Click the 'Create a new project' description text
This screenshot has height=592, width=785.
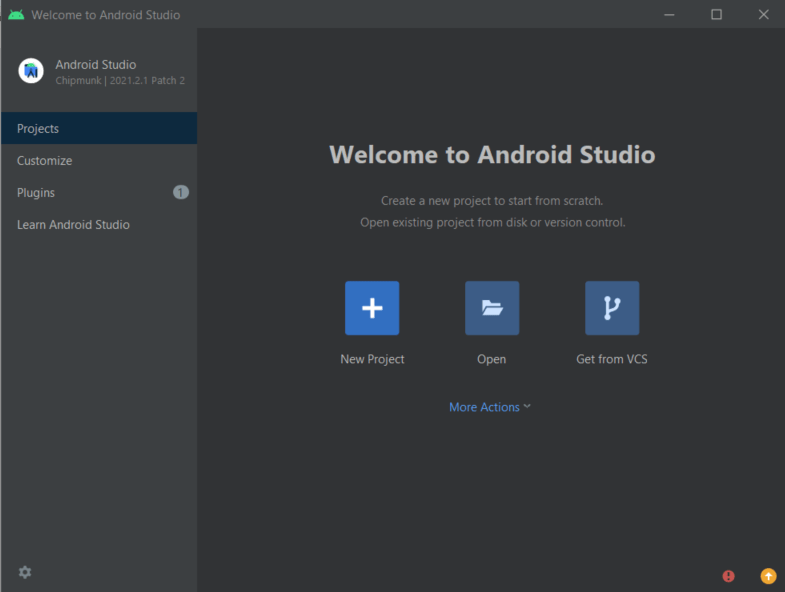(492, 201)
